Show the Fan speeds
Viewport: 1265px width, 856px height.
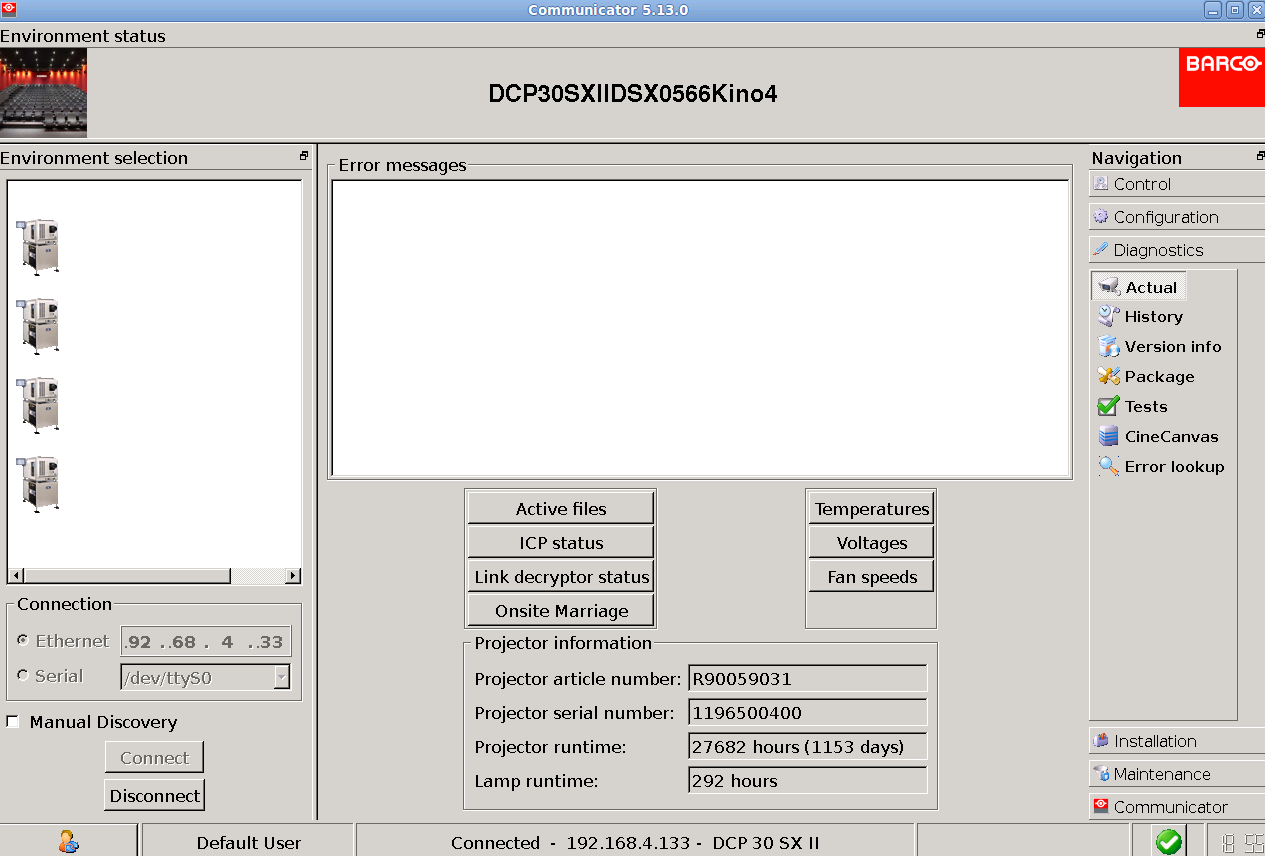[871, 577]
